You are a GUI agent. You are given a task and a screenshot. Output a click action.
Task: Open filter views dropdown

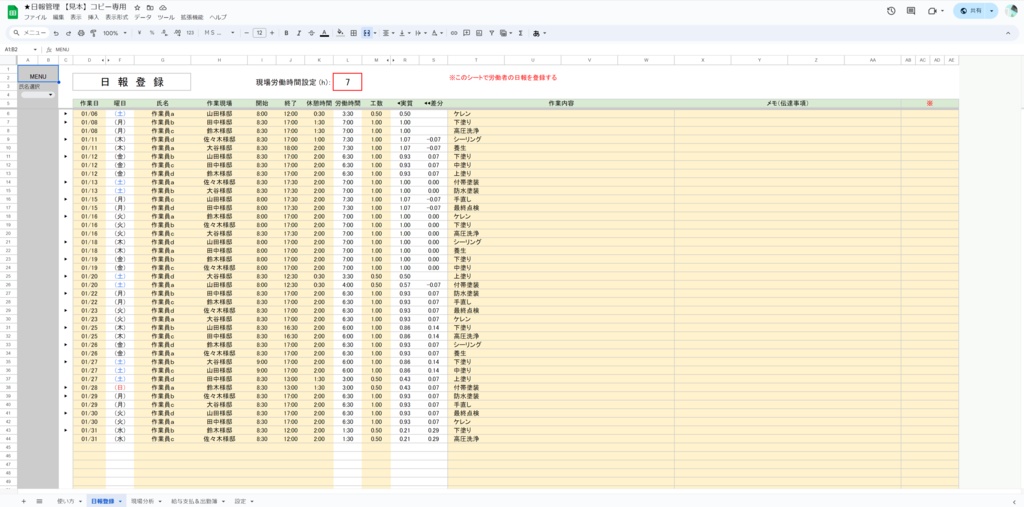pos(505,33)
